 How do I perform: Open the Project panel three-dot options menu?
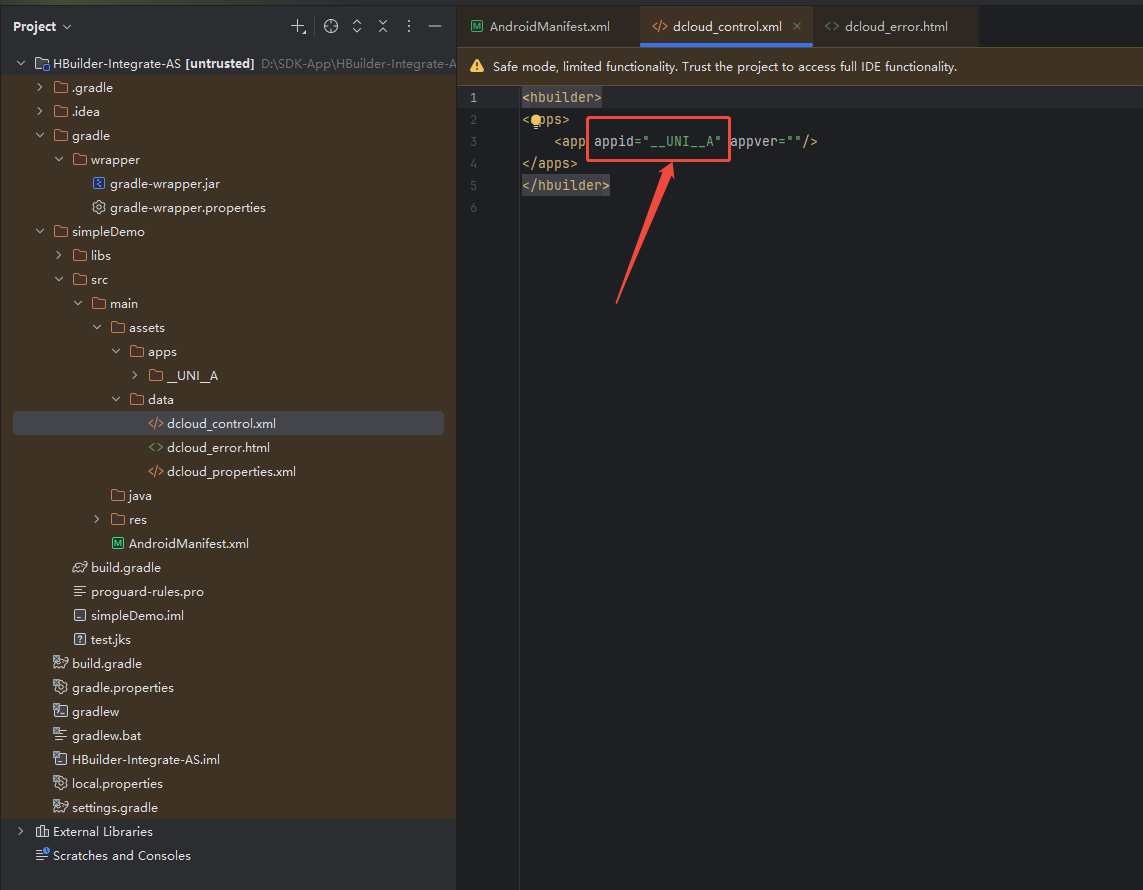[409, 27]
